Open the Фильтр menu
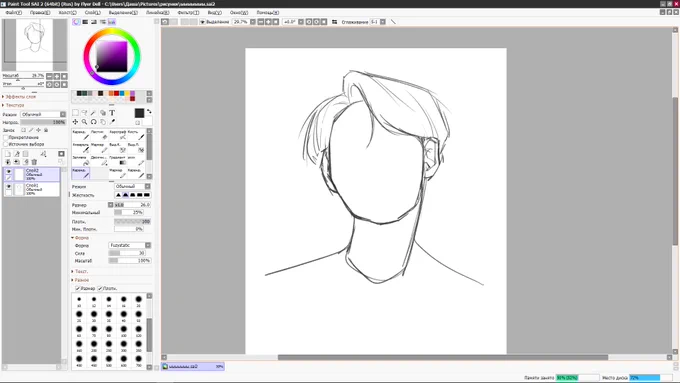Screen dimensions: 680x383 click(x=188, y=13)
